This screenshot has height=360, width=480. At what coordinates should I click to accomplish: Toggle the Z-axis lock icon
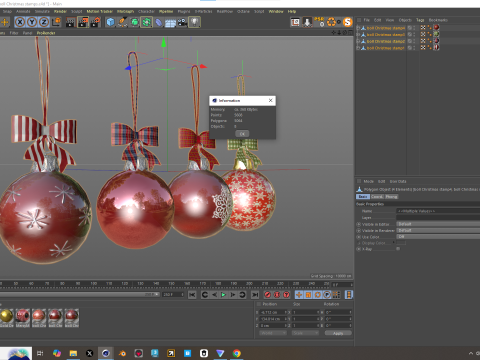pos(44,22)
